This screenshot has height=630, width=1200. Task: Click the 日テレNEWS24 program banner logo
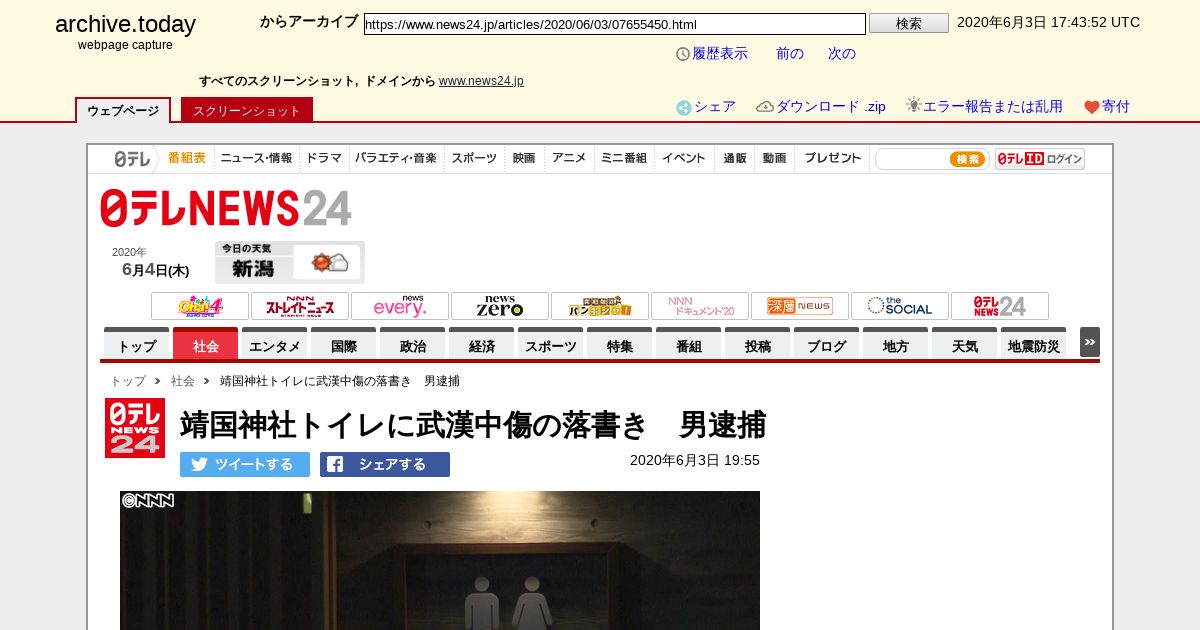(1000, 306)
